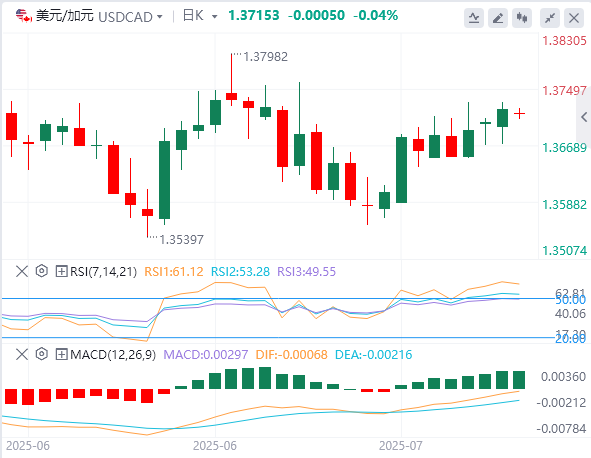Viewport: 591px width, 458px height.
Task: Close the chart with the top X icon
Action: [574, 18]
